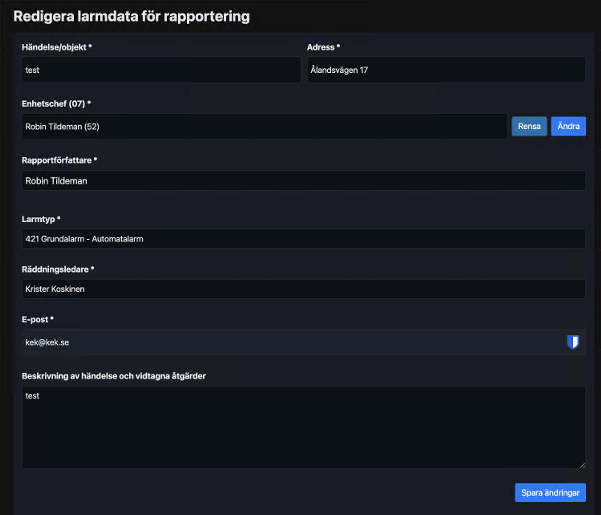The image size is (601, 515).
Task: Save with the Spara ändringar button
Action: (551, 492)
